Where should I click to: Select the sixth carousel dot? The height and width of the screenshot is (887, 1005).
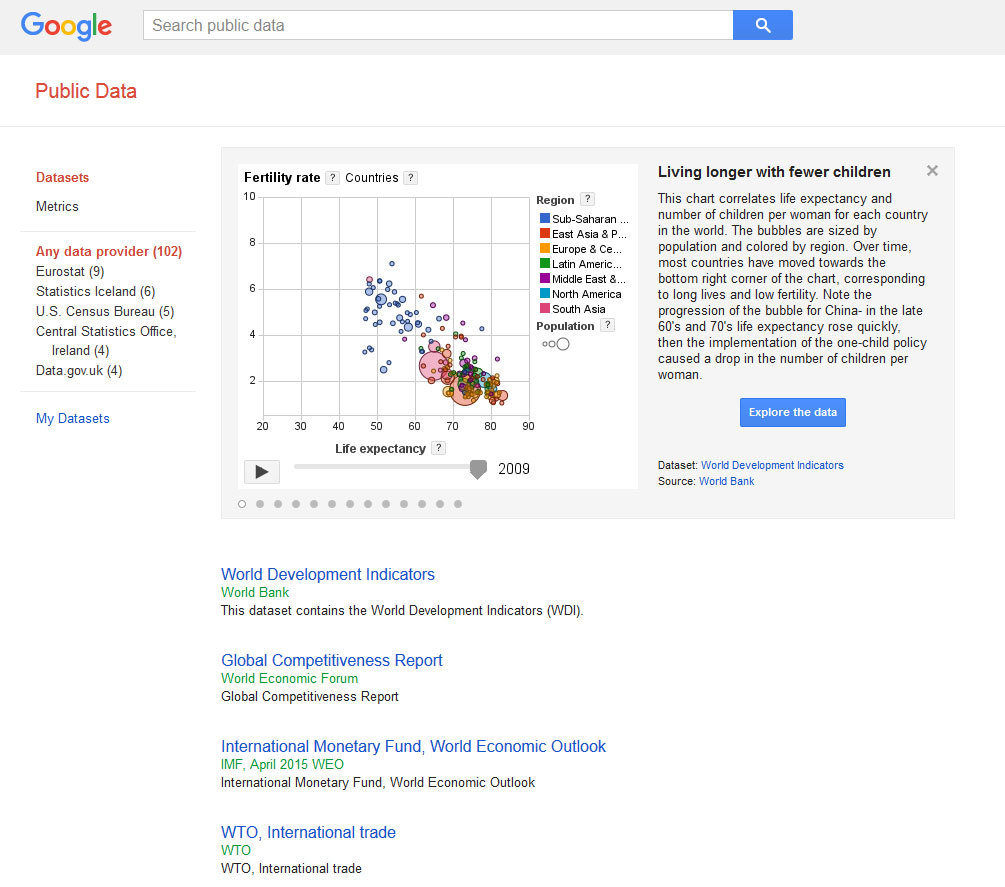[x=331, y=504]
